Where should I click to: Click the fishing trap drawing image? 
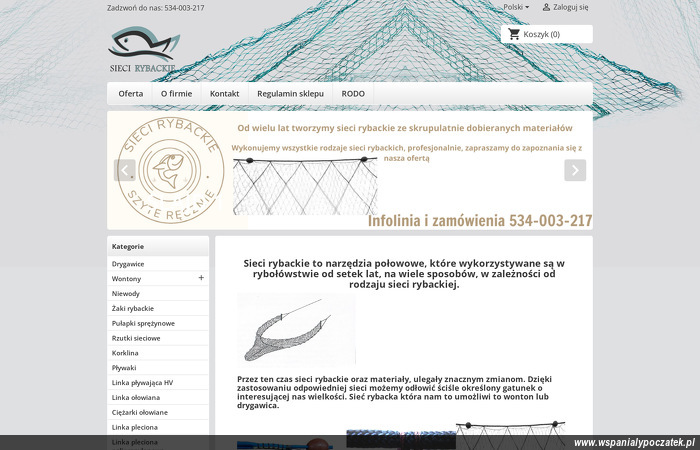[x=296, y=330]
